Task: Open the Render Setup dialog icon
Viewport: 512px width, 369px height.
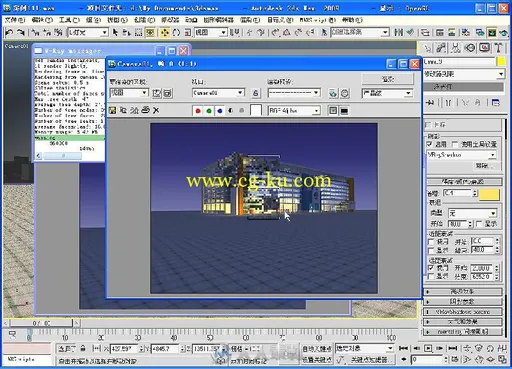Action: pos(480,32)
